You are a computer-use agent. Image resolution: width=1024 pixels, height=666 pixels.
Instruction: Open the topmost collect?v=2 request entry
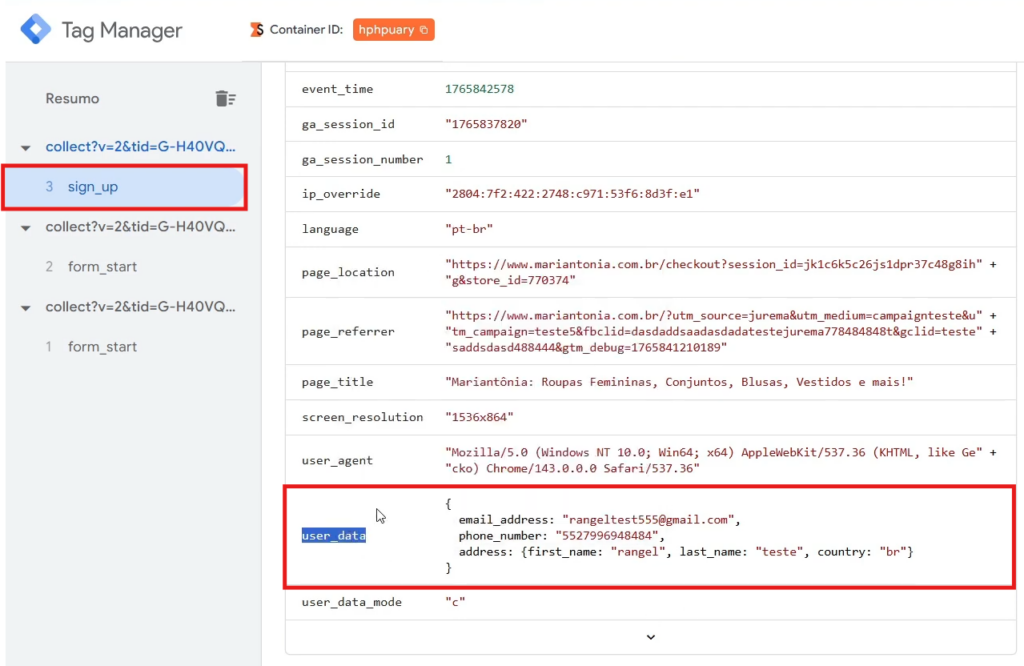[x=140, y=147]
